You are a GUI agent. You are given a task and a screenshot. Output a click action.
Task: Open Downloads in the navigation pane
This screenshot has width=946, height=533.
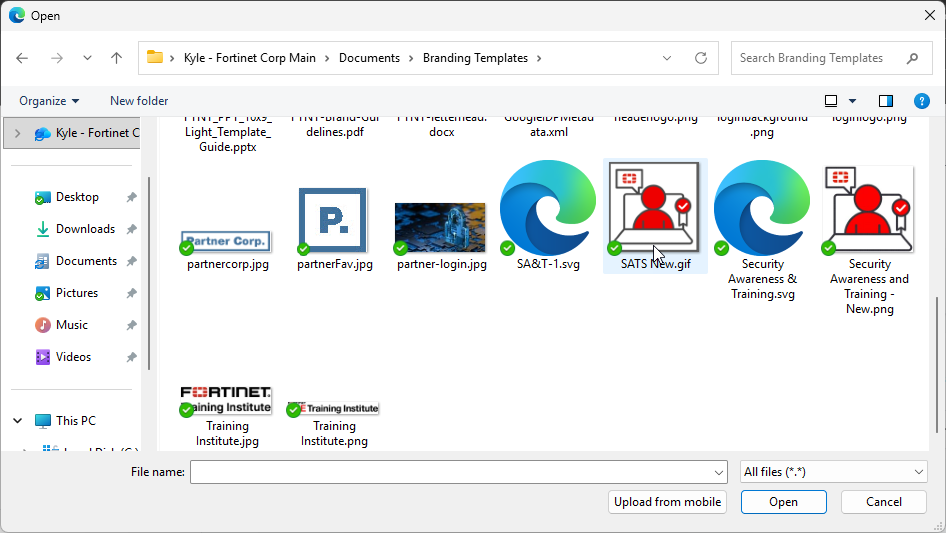[x=85, y=229]
